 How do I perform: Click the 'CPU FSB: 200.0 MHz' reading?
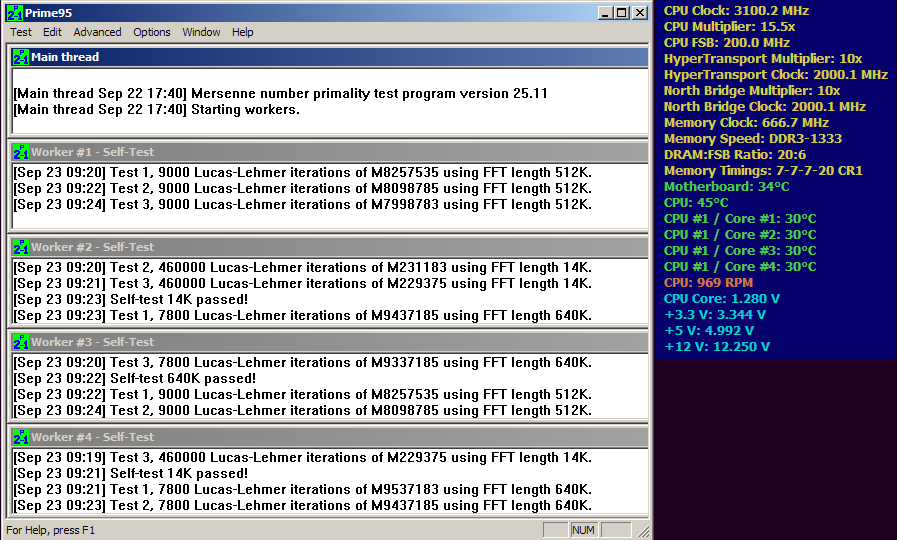(x=727, y=42)
